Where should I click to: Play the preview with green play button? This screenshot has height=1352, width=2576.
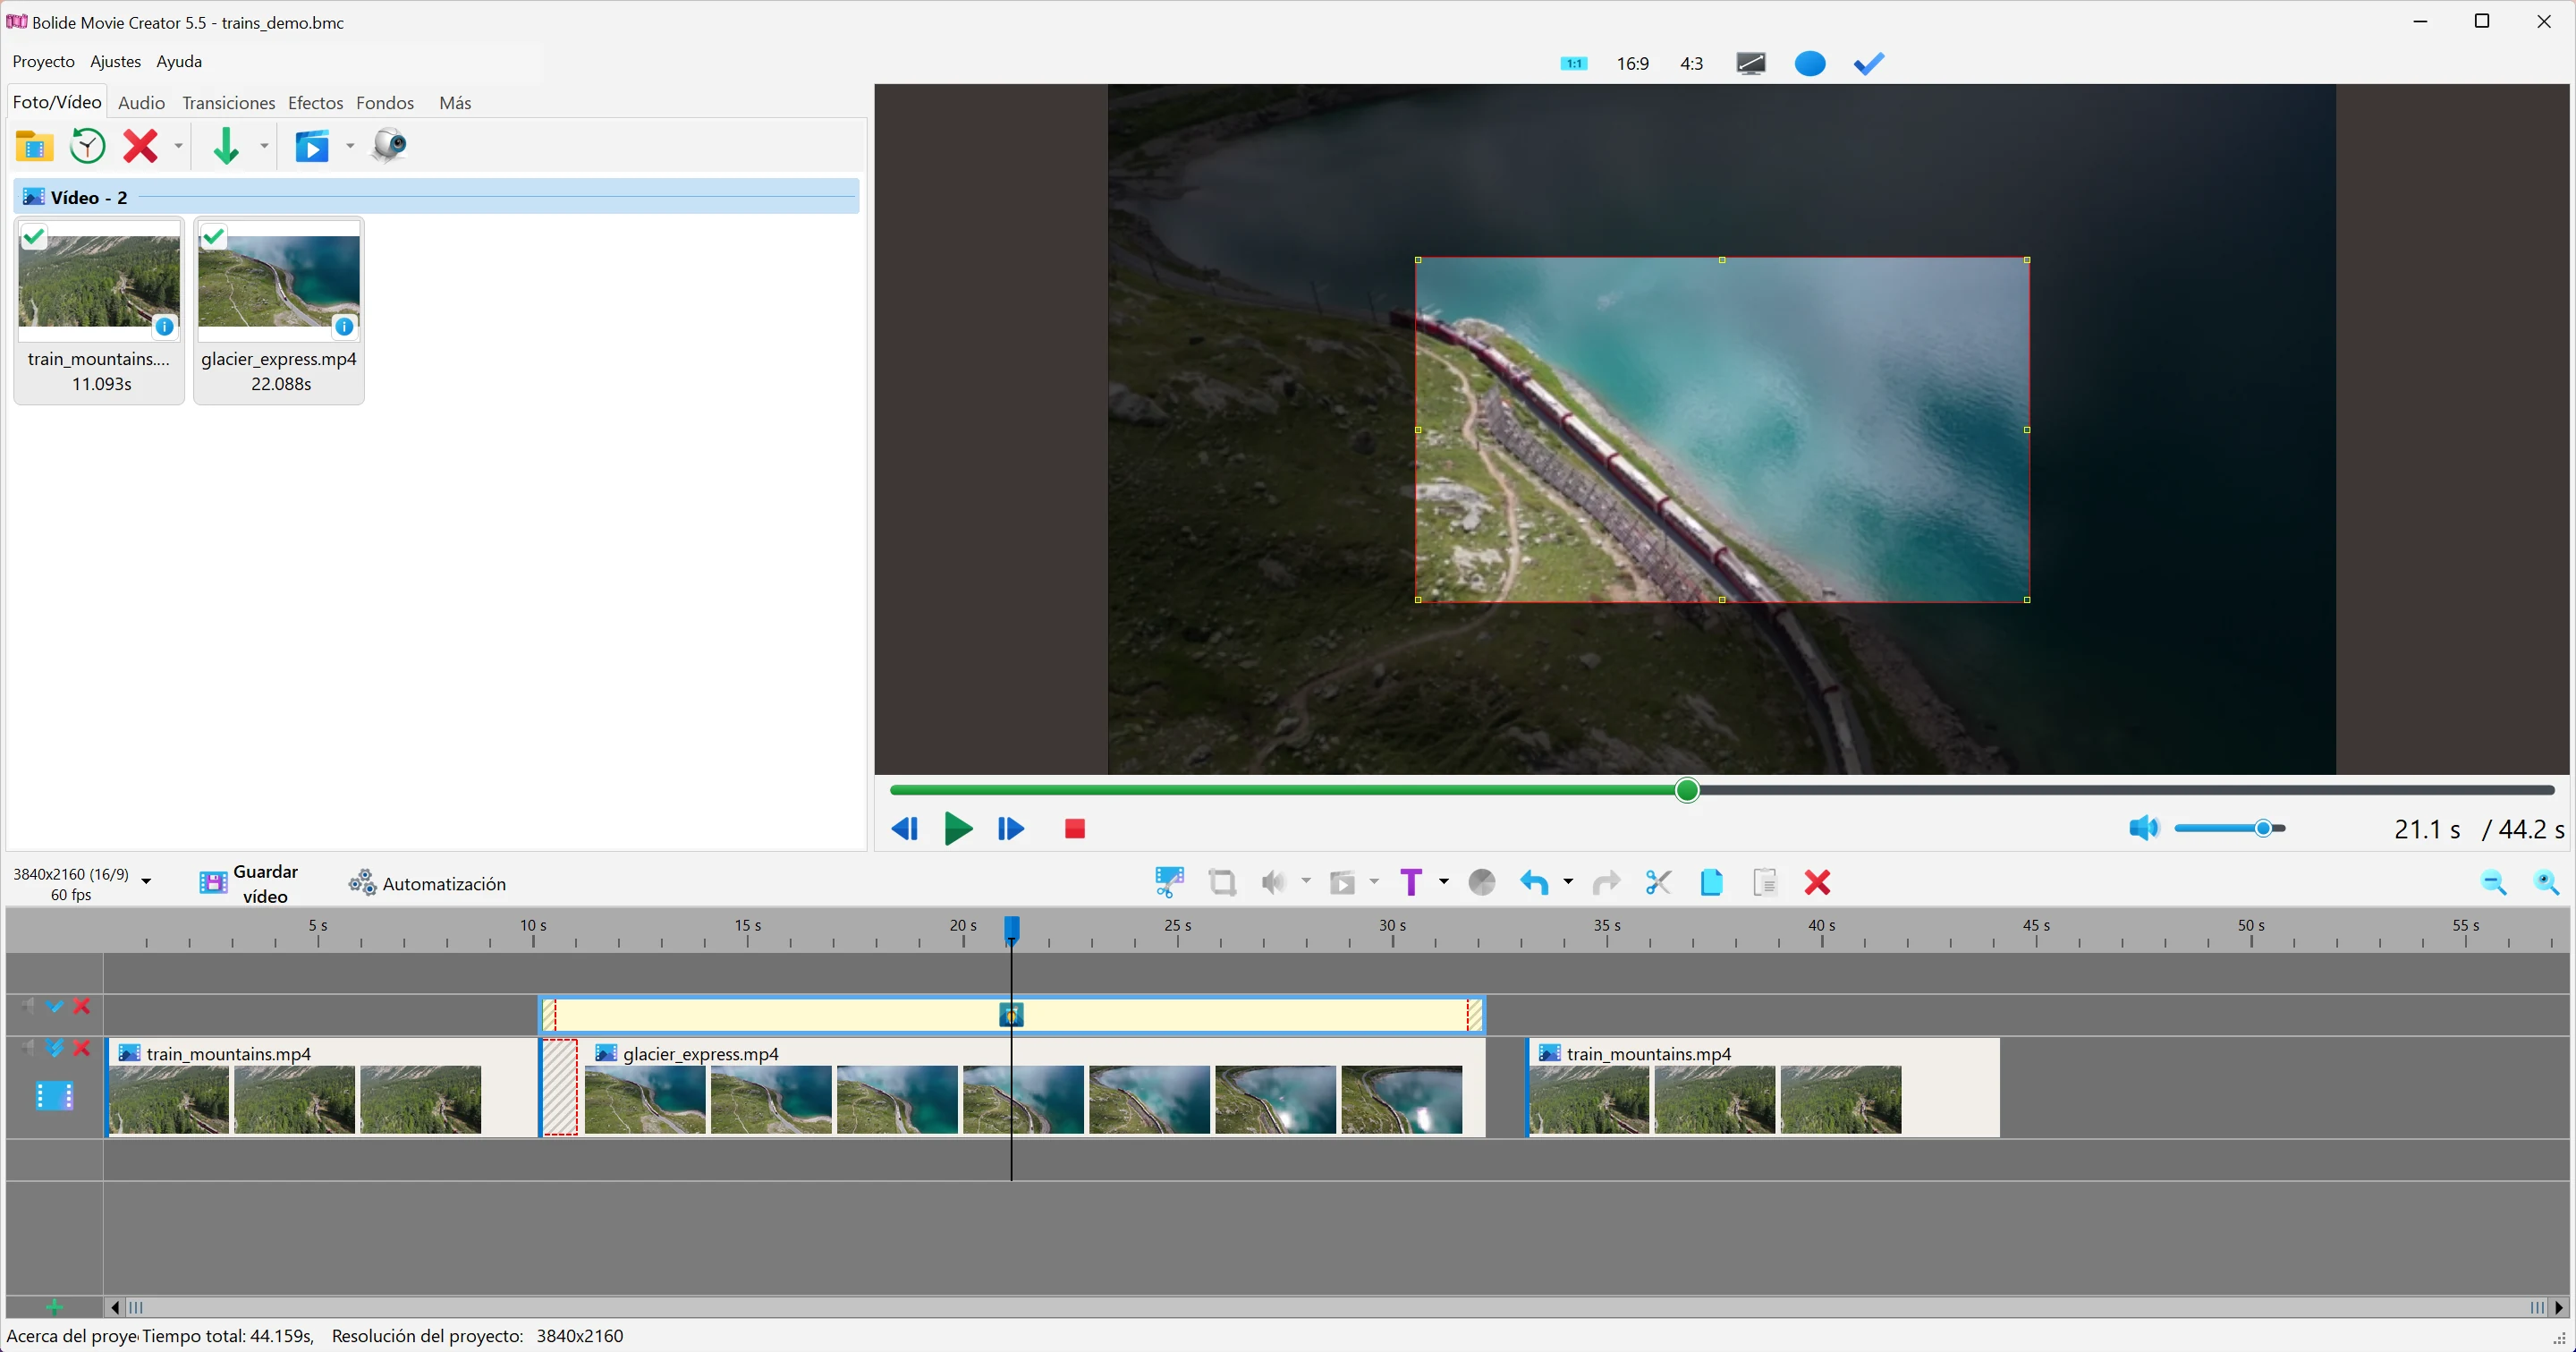click(958, 828)
